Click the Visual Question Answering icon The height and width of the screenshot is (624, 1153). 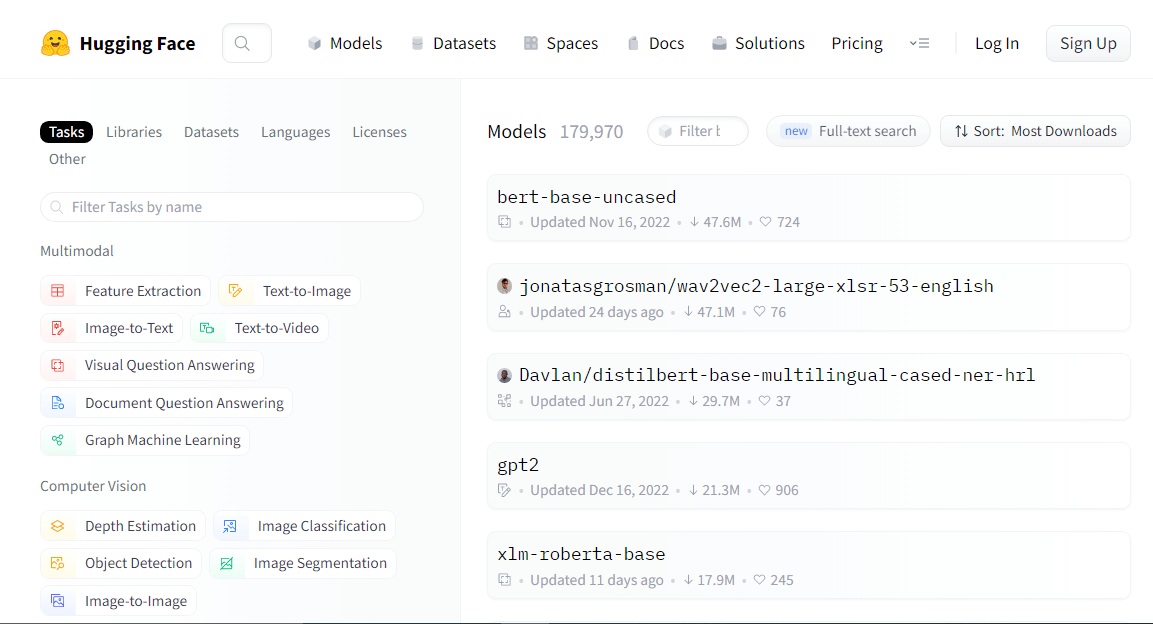coord(57,365)
